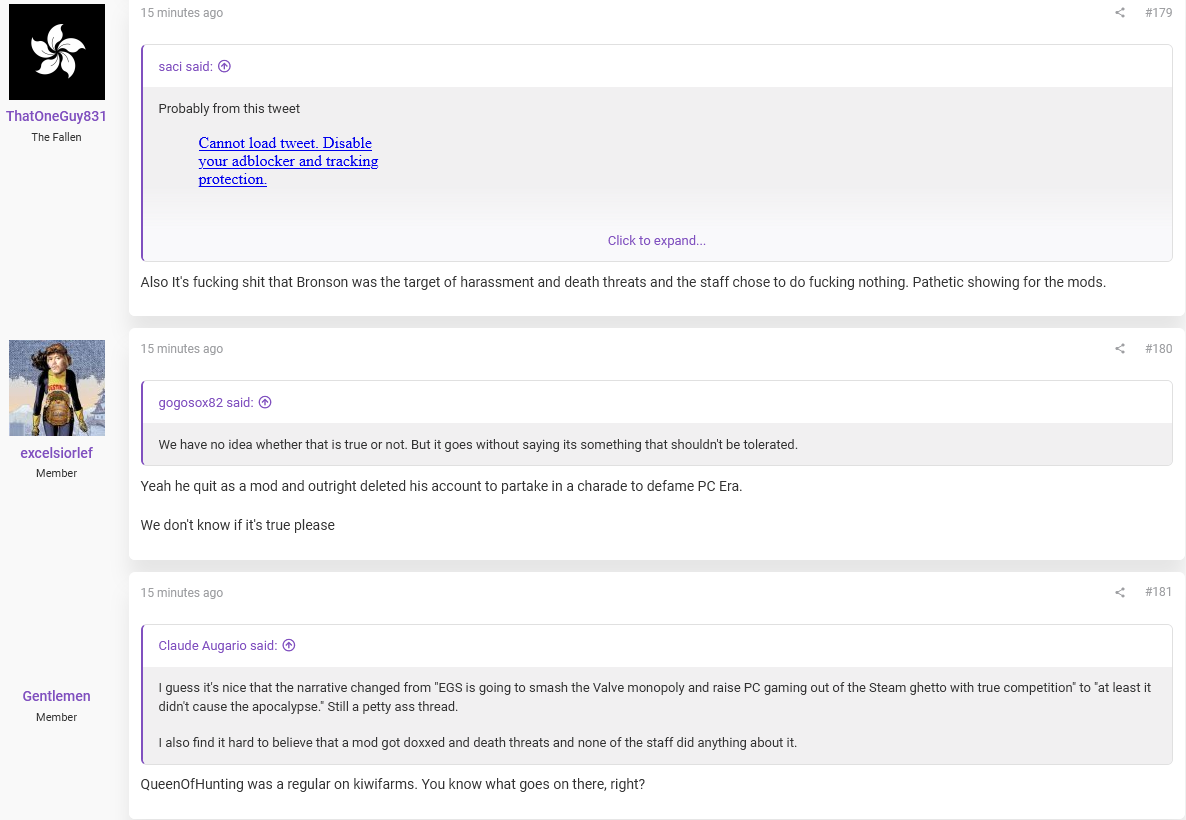The width and height of the screenshot is (1186, 820).
Task: Click the 'gogosox82 said:' quote header
Action: click(x=206, y=402)
